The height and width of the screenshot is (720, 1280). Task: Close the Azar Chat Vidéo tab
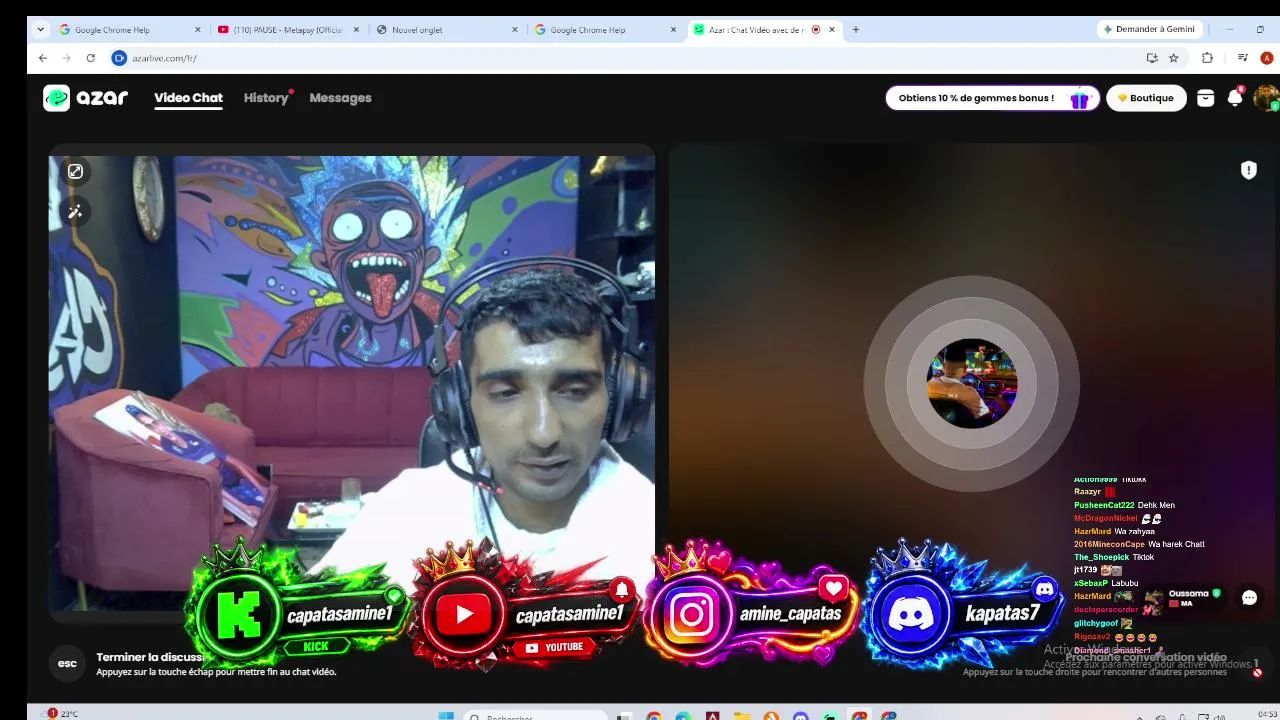832,30
